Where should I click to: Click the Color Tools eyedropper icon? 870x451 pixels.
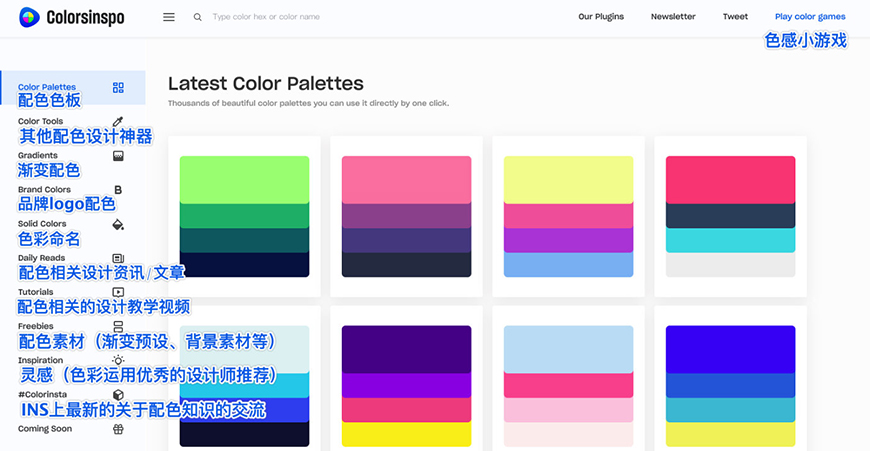click(118, 122)
